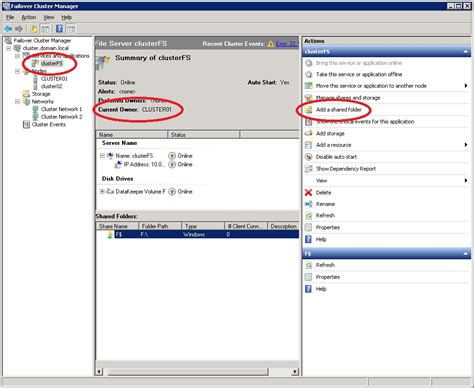Click the horizontal scrollbar right arrow

(295, 371)
